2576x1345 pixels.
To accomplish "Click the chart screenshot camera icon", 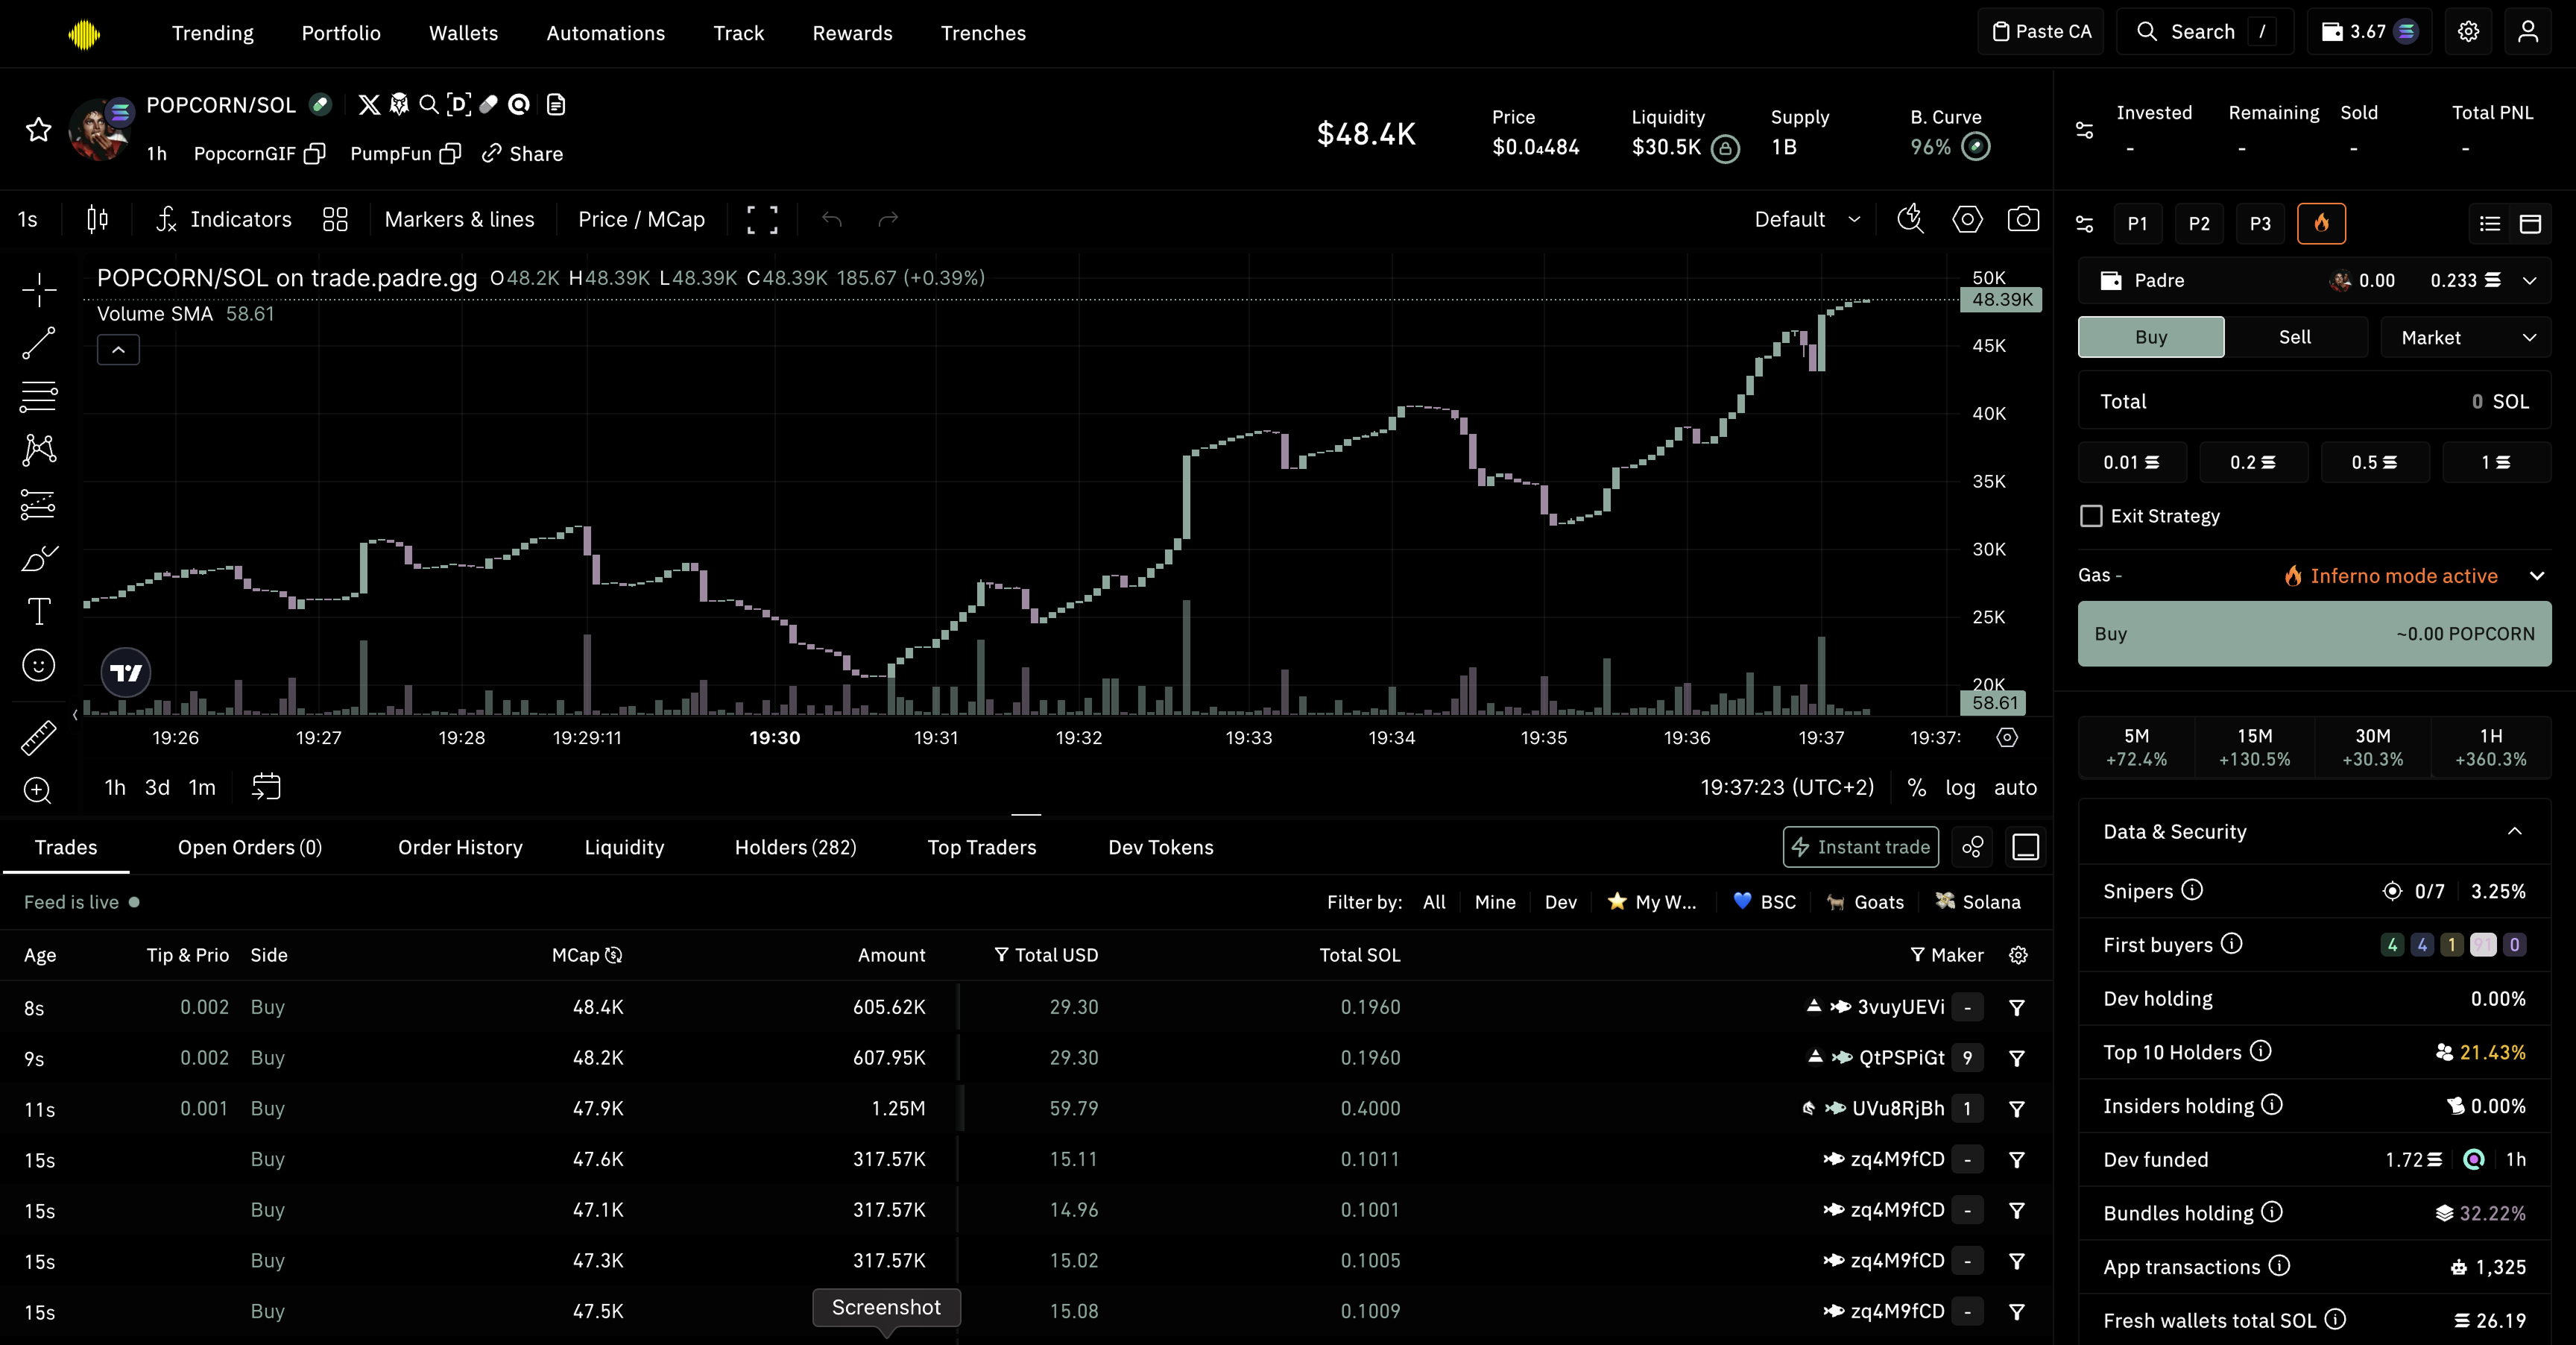I will click(x=2022, y=219).
